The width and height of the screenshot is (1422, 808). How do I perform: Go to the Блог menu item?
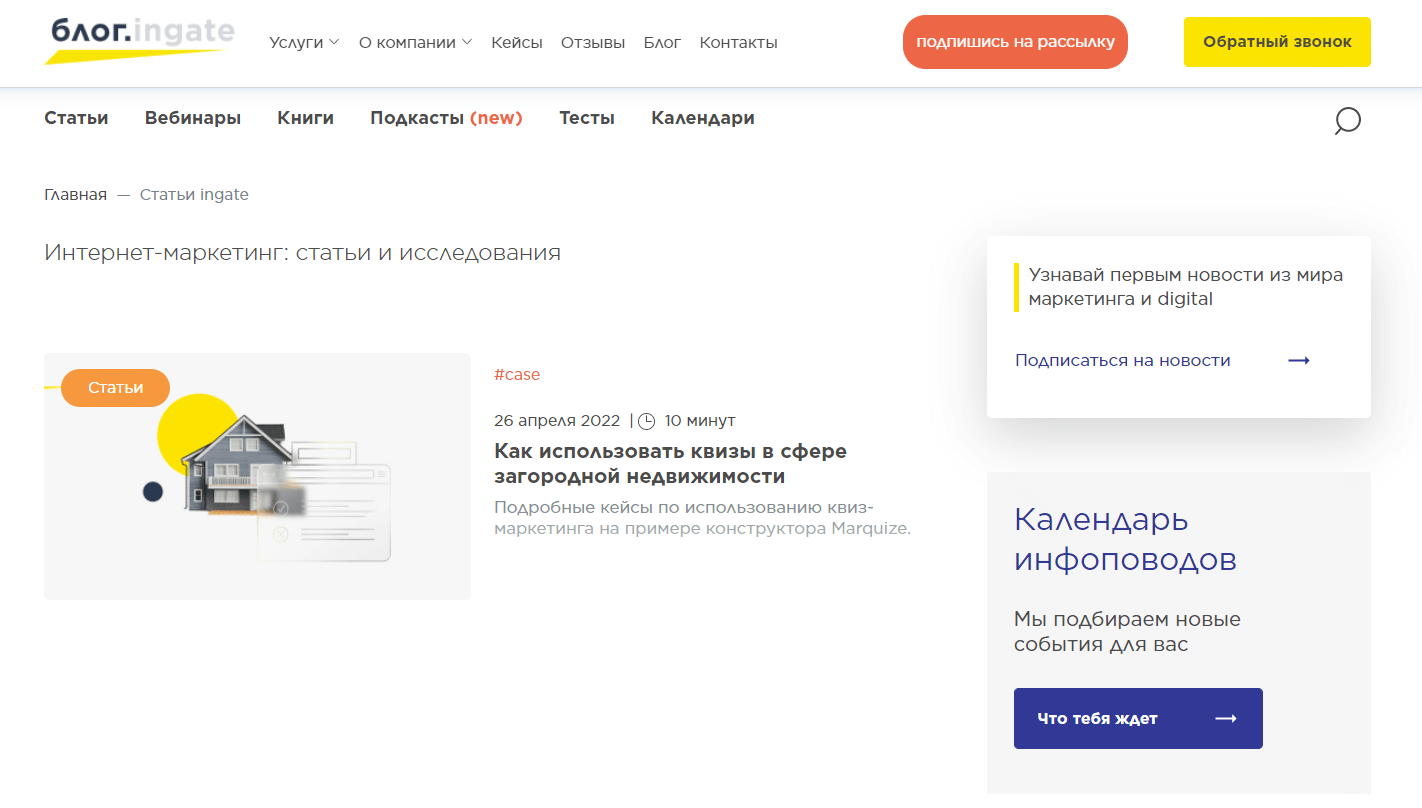coord(662,42)
